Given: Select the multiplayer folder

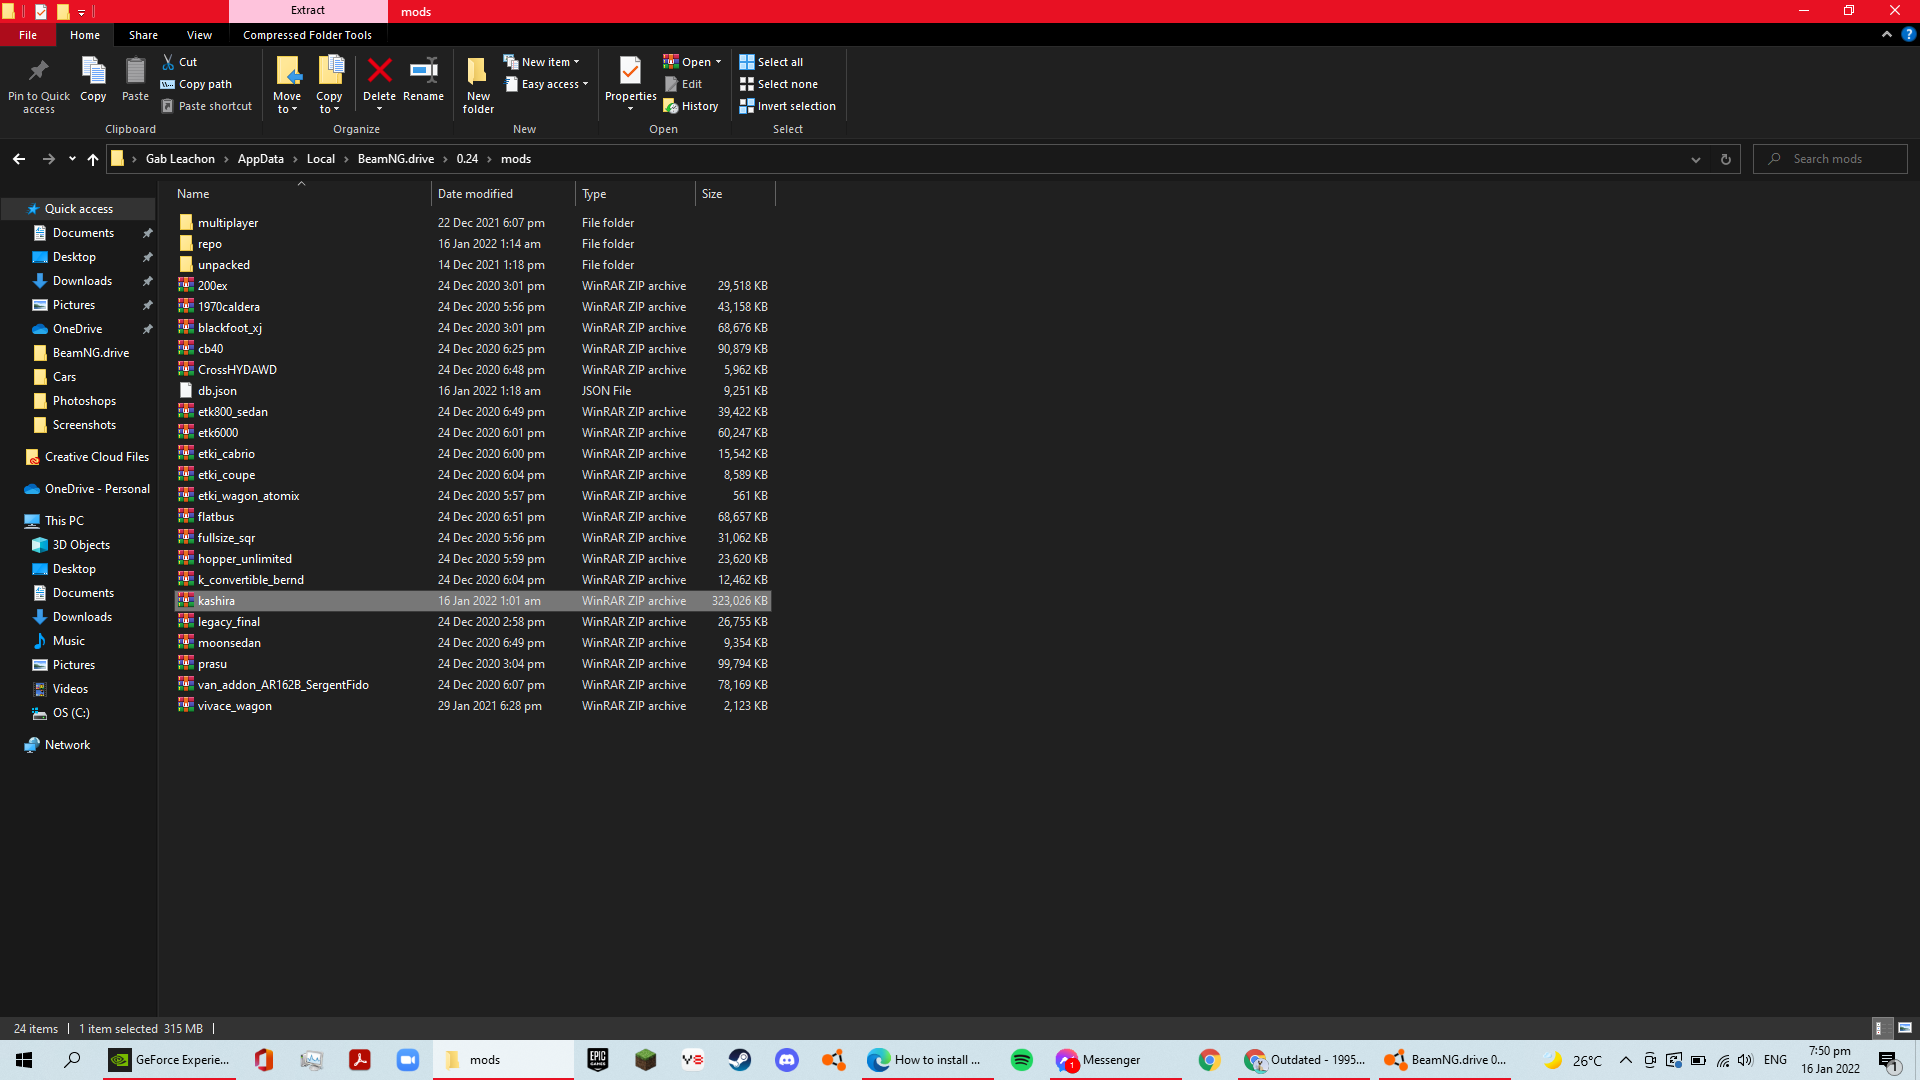Looking at the screenshot, I should (x=473, y=223).
